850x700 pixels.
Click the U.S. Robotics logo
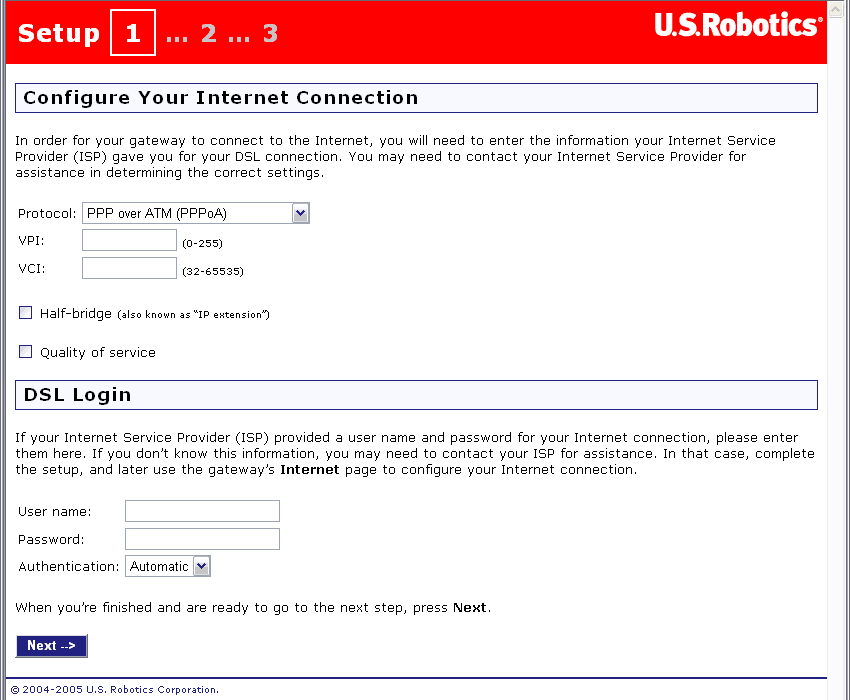pyautogui.click(x=738, y=25)
